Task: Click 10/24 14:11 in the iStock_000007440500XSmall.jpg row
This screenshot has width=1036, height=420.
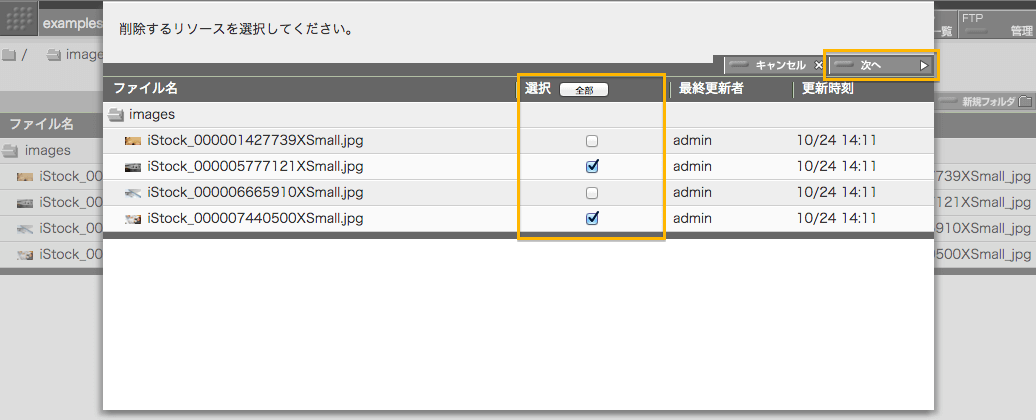Action: pyautogui.click(x=836, y=218)
